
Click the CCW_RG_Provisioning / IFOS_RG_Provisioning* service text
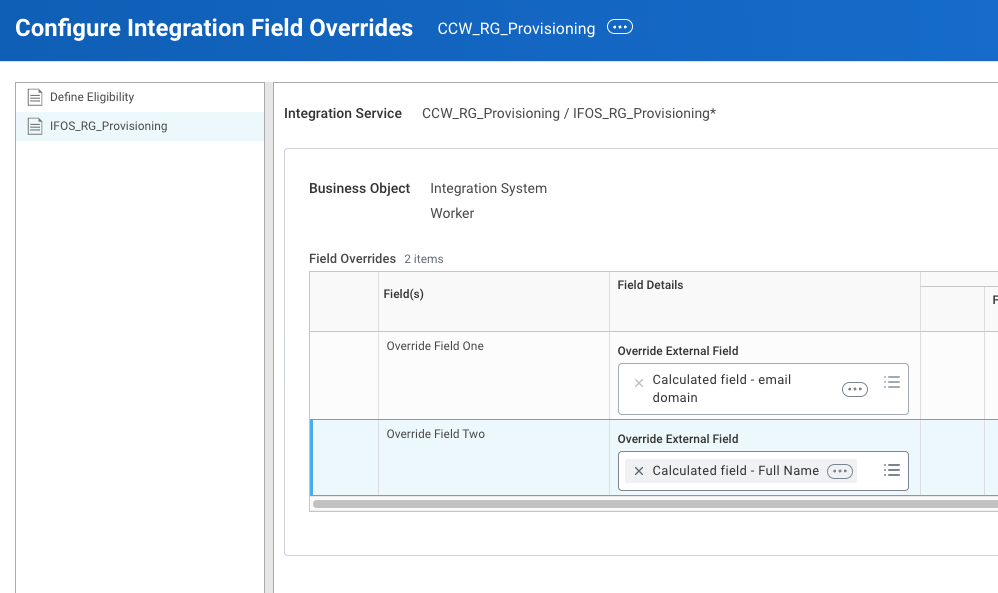[x=569, y=113]
